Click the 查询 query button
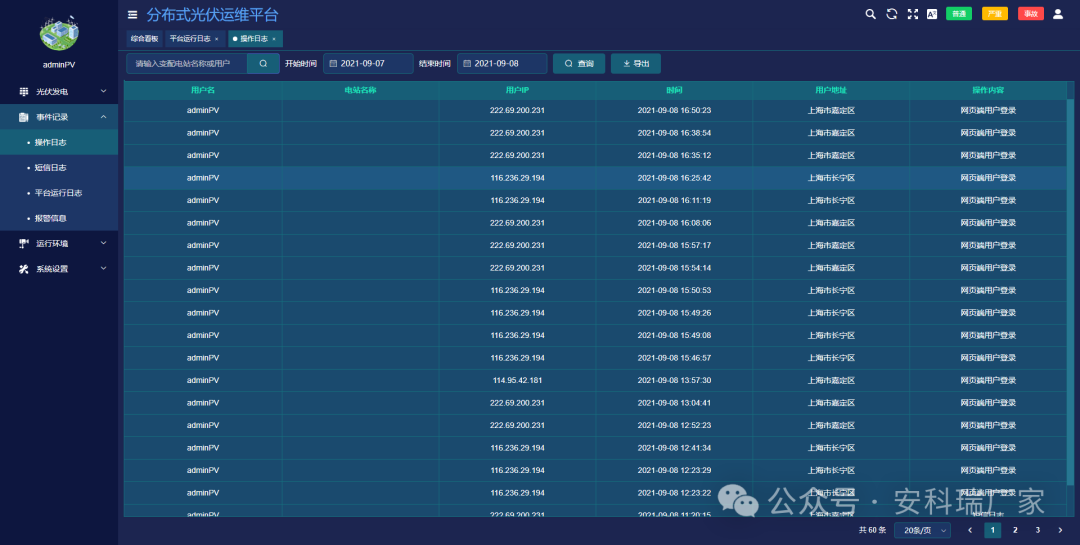Viewport: 1080px width, 545px height. pos(579,64)
